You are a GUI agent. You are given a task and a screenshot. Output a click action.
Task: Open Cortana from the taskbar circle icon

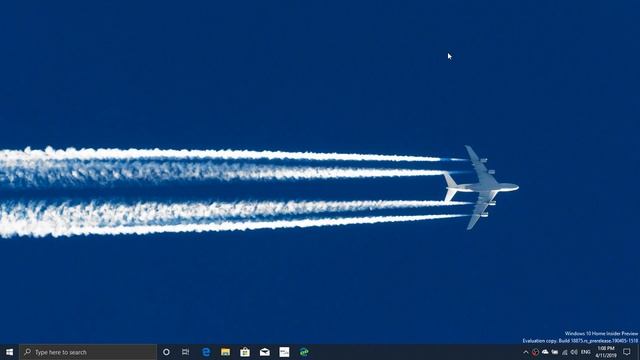click(x=166, y=352)
